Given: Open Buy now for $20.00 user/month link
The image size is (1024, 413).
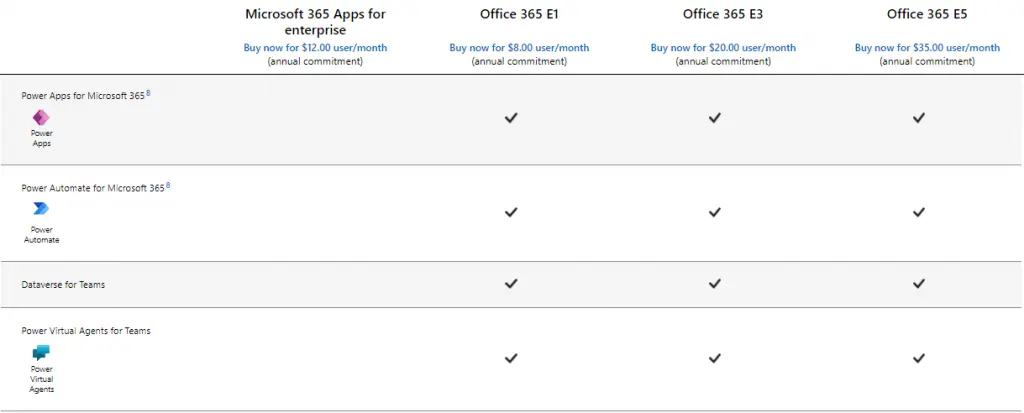Looking at the screenshot, I should [x=723, y=48].
